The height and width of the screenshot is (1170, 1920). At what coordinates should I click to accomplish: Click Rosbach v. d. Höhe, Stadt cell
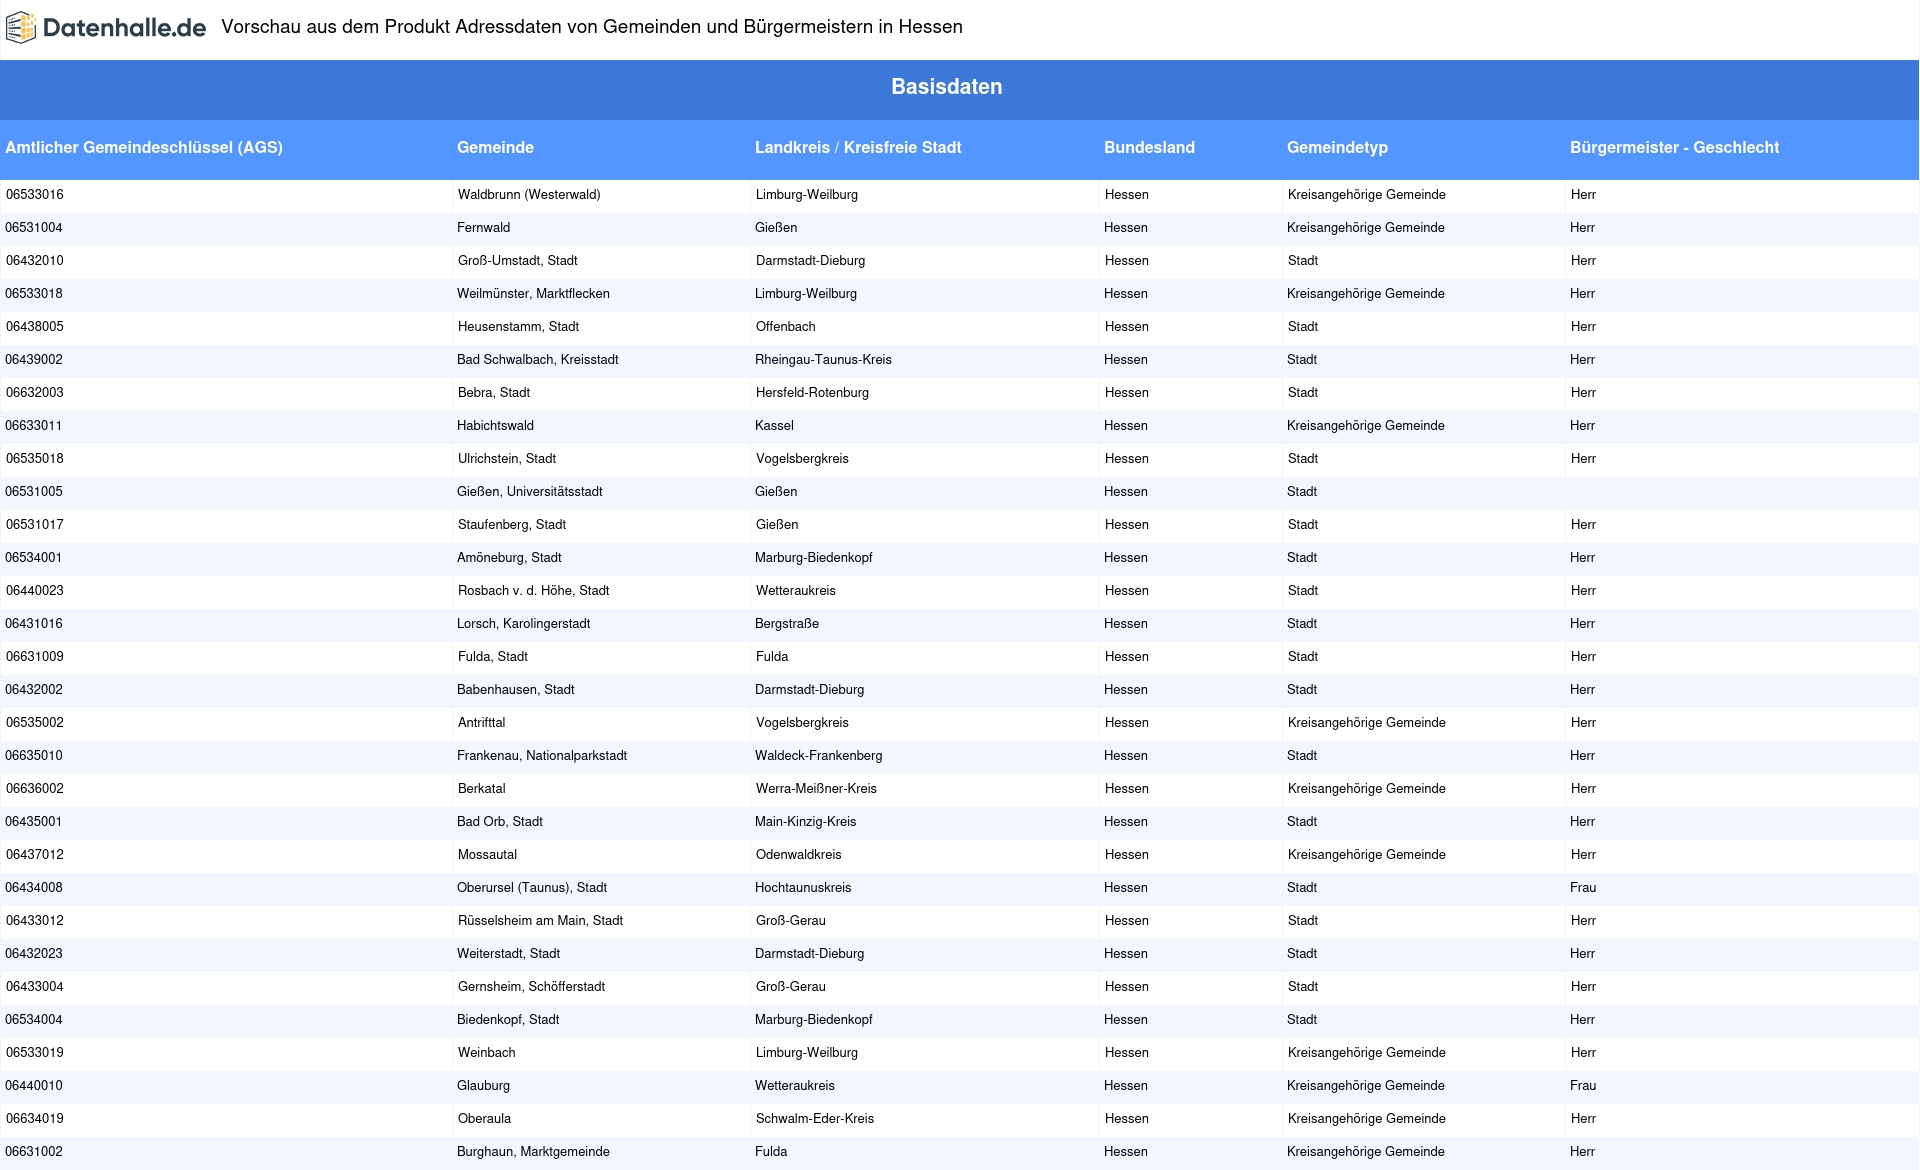(533, 591)
